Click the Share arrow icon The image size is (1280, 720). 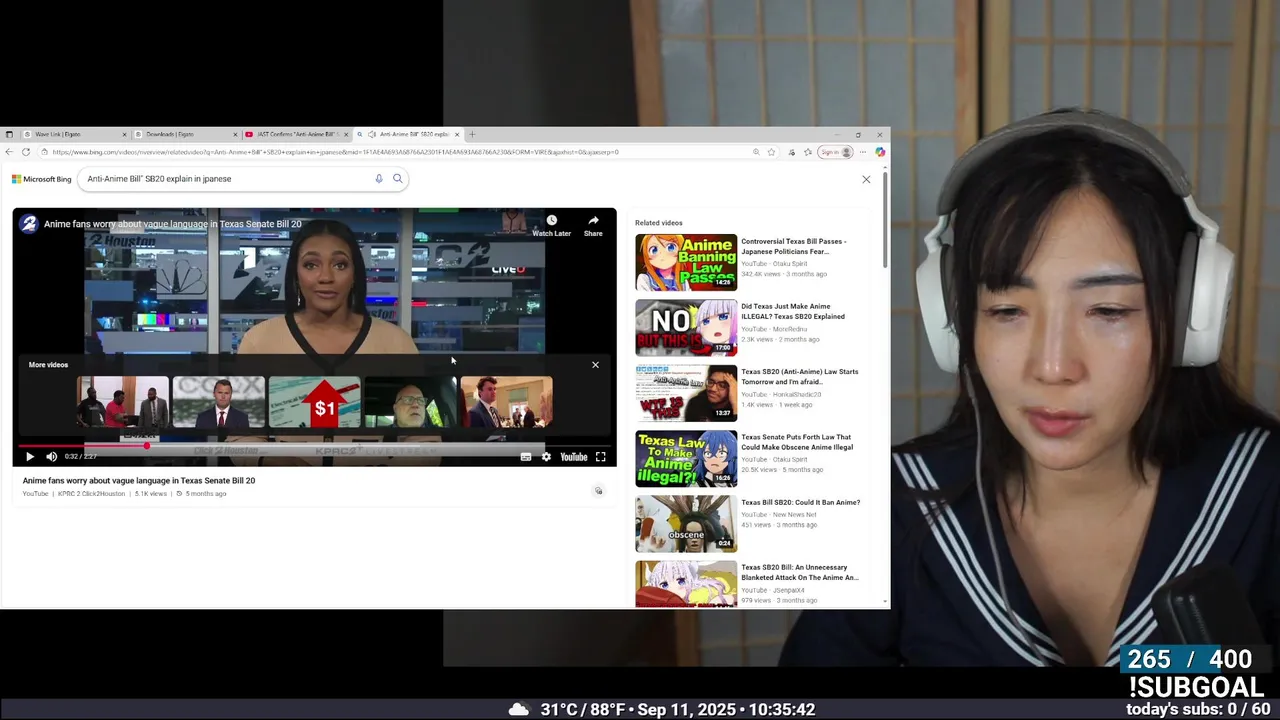coord(593,221)
